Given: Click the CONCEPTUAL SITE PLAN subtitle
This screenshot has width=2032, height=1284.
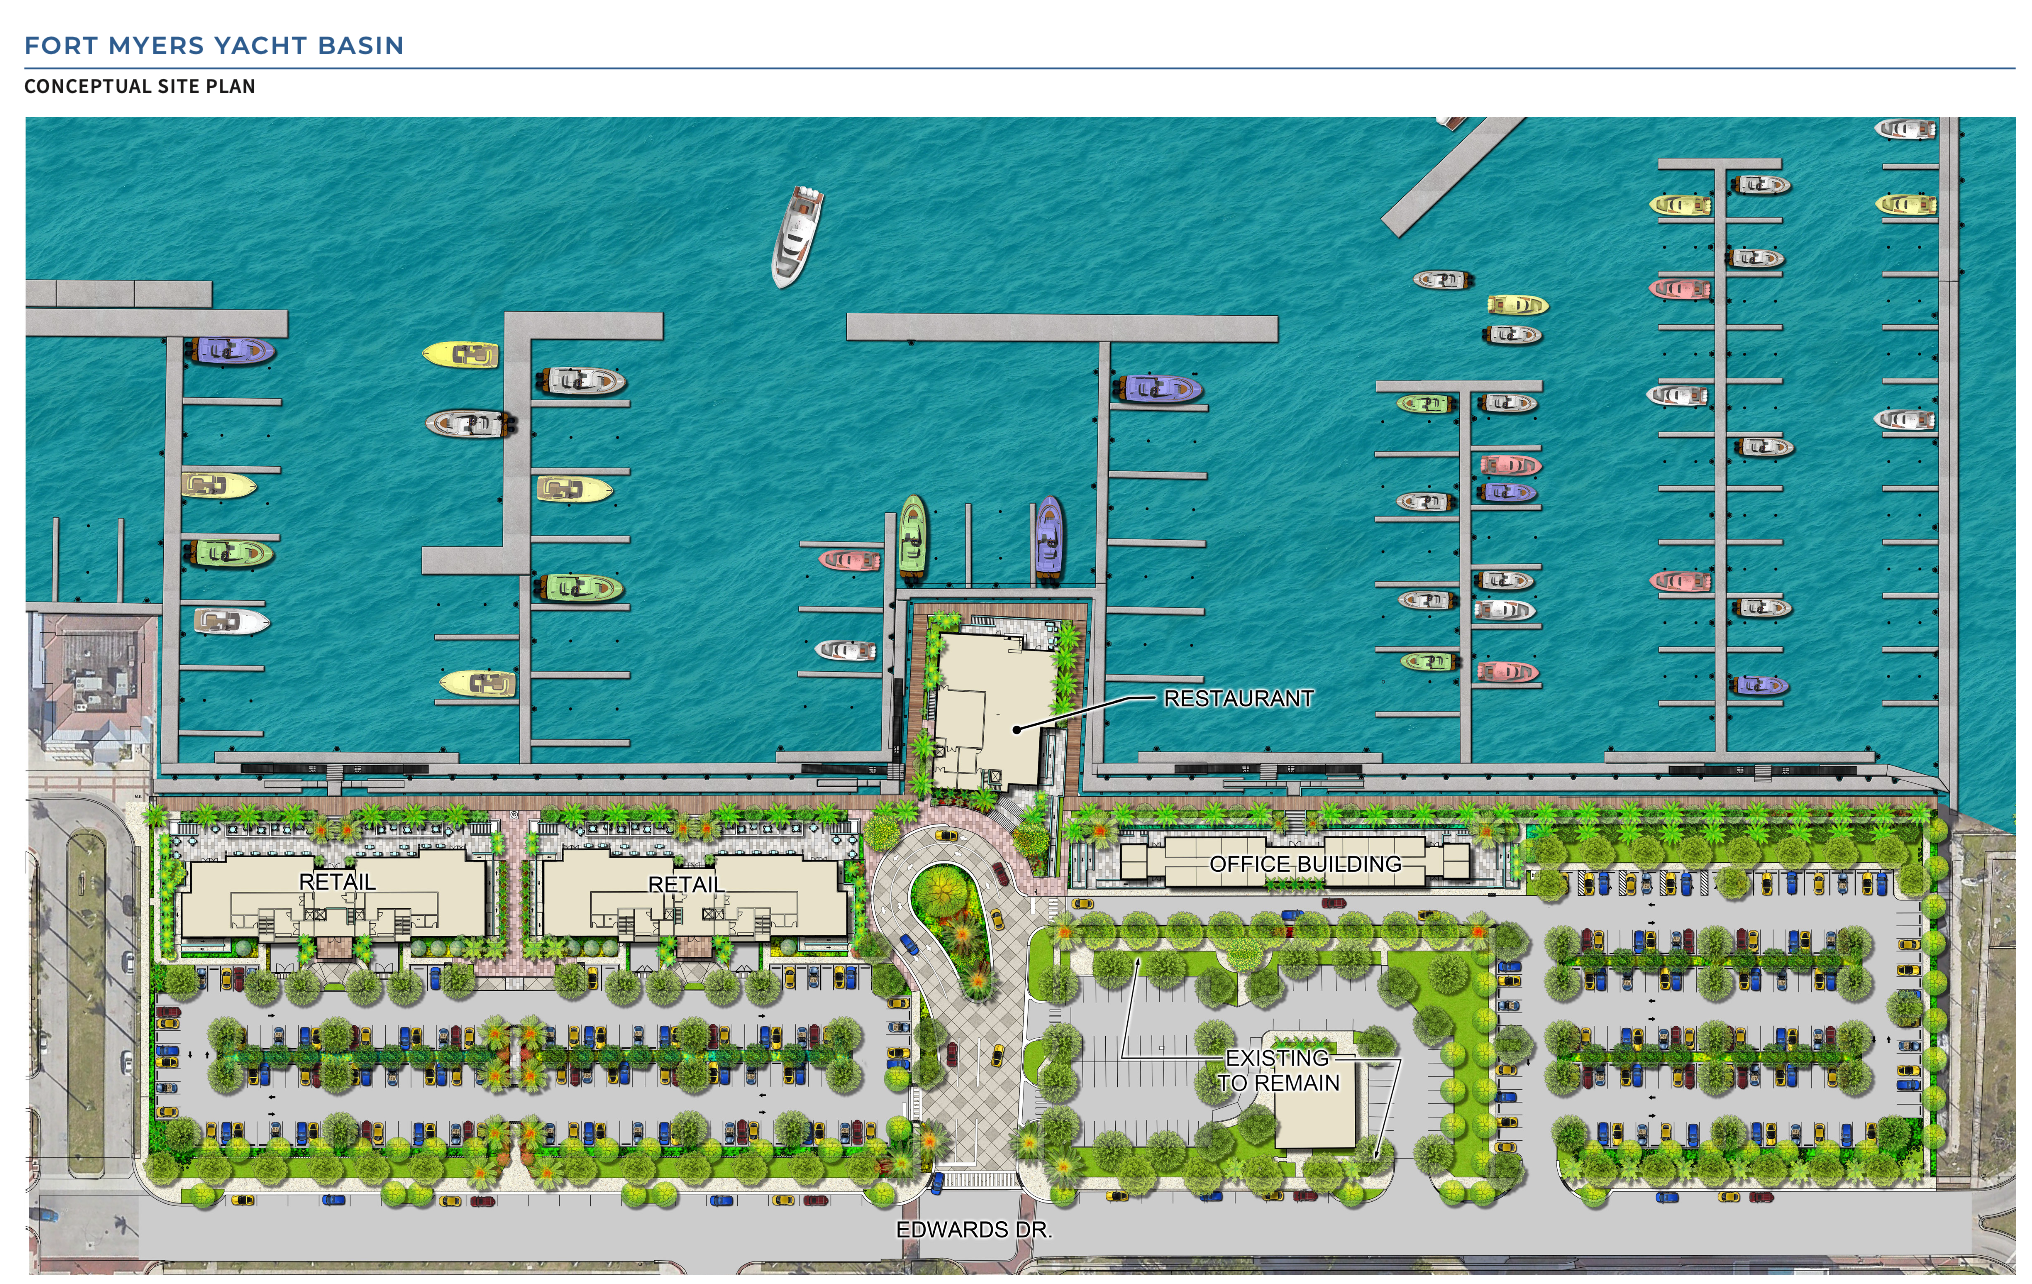Looking at the screenshot, I should 140,86.
